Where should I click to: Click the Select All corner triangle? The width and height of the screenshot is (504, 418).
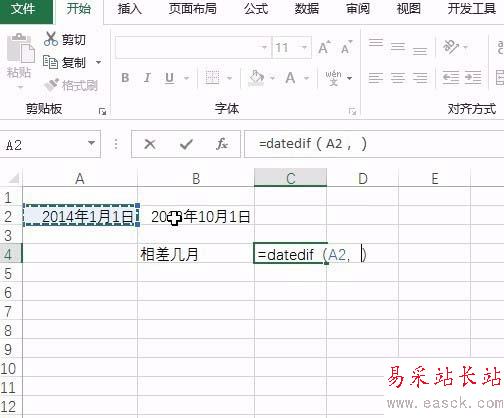[13, 179]
